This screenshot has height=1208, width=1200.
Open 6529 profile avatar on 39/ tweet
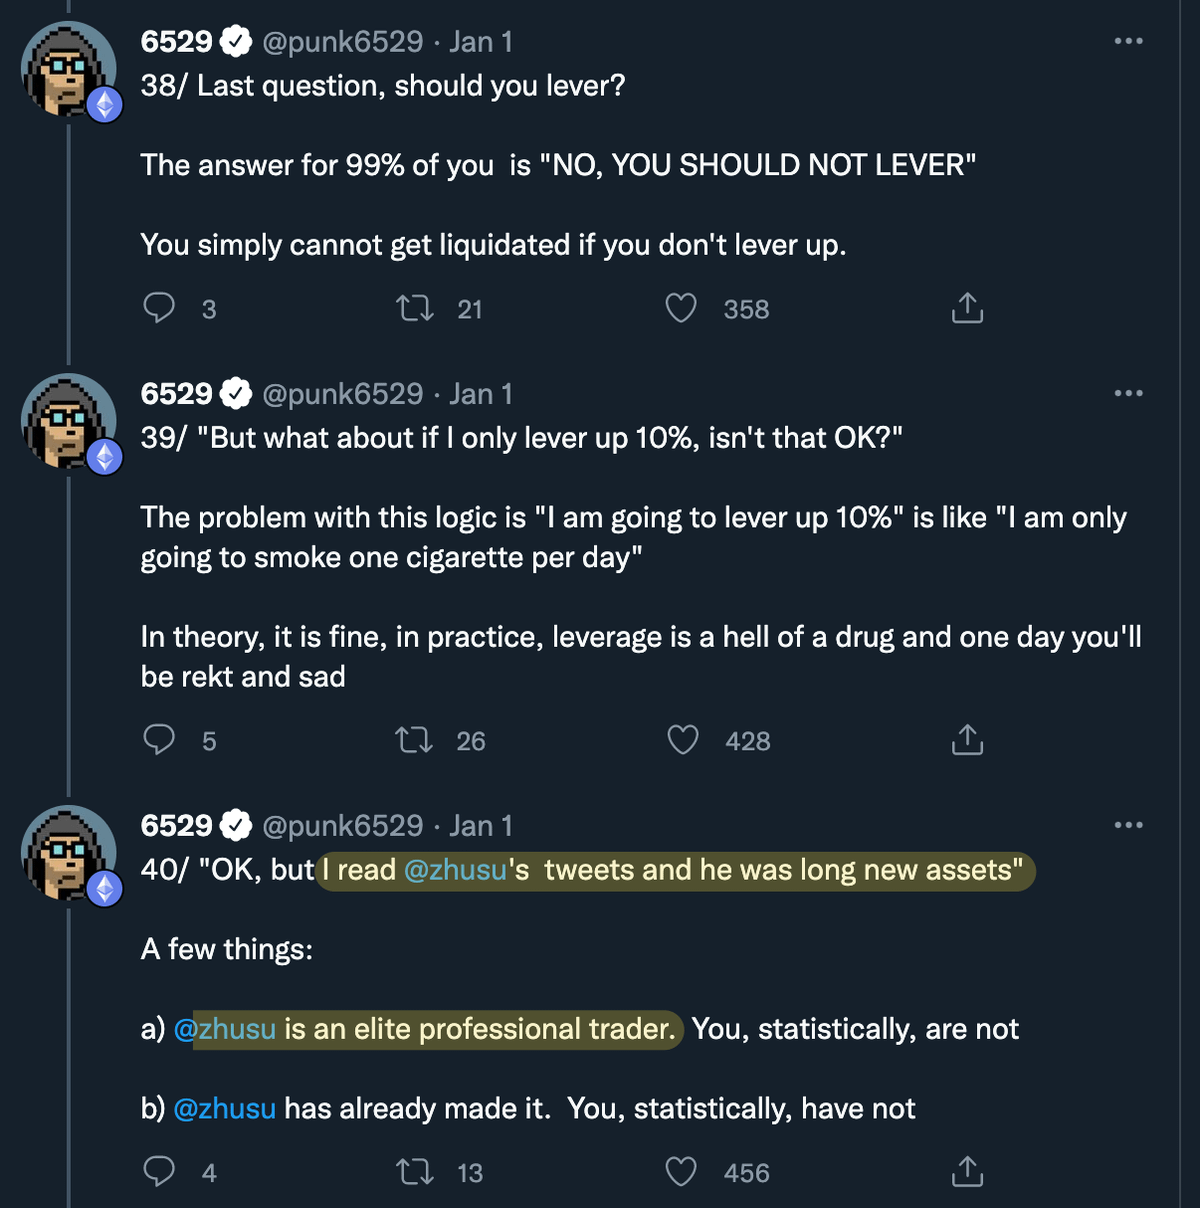point(68,421)
